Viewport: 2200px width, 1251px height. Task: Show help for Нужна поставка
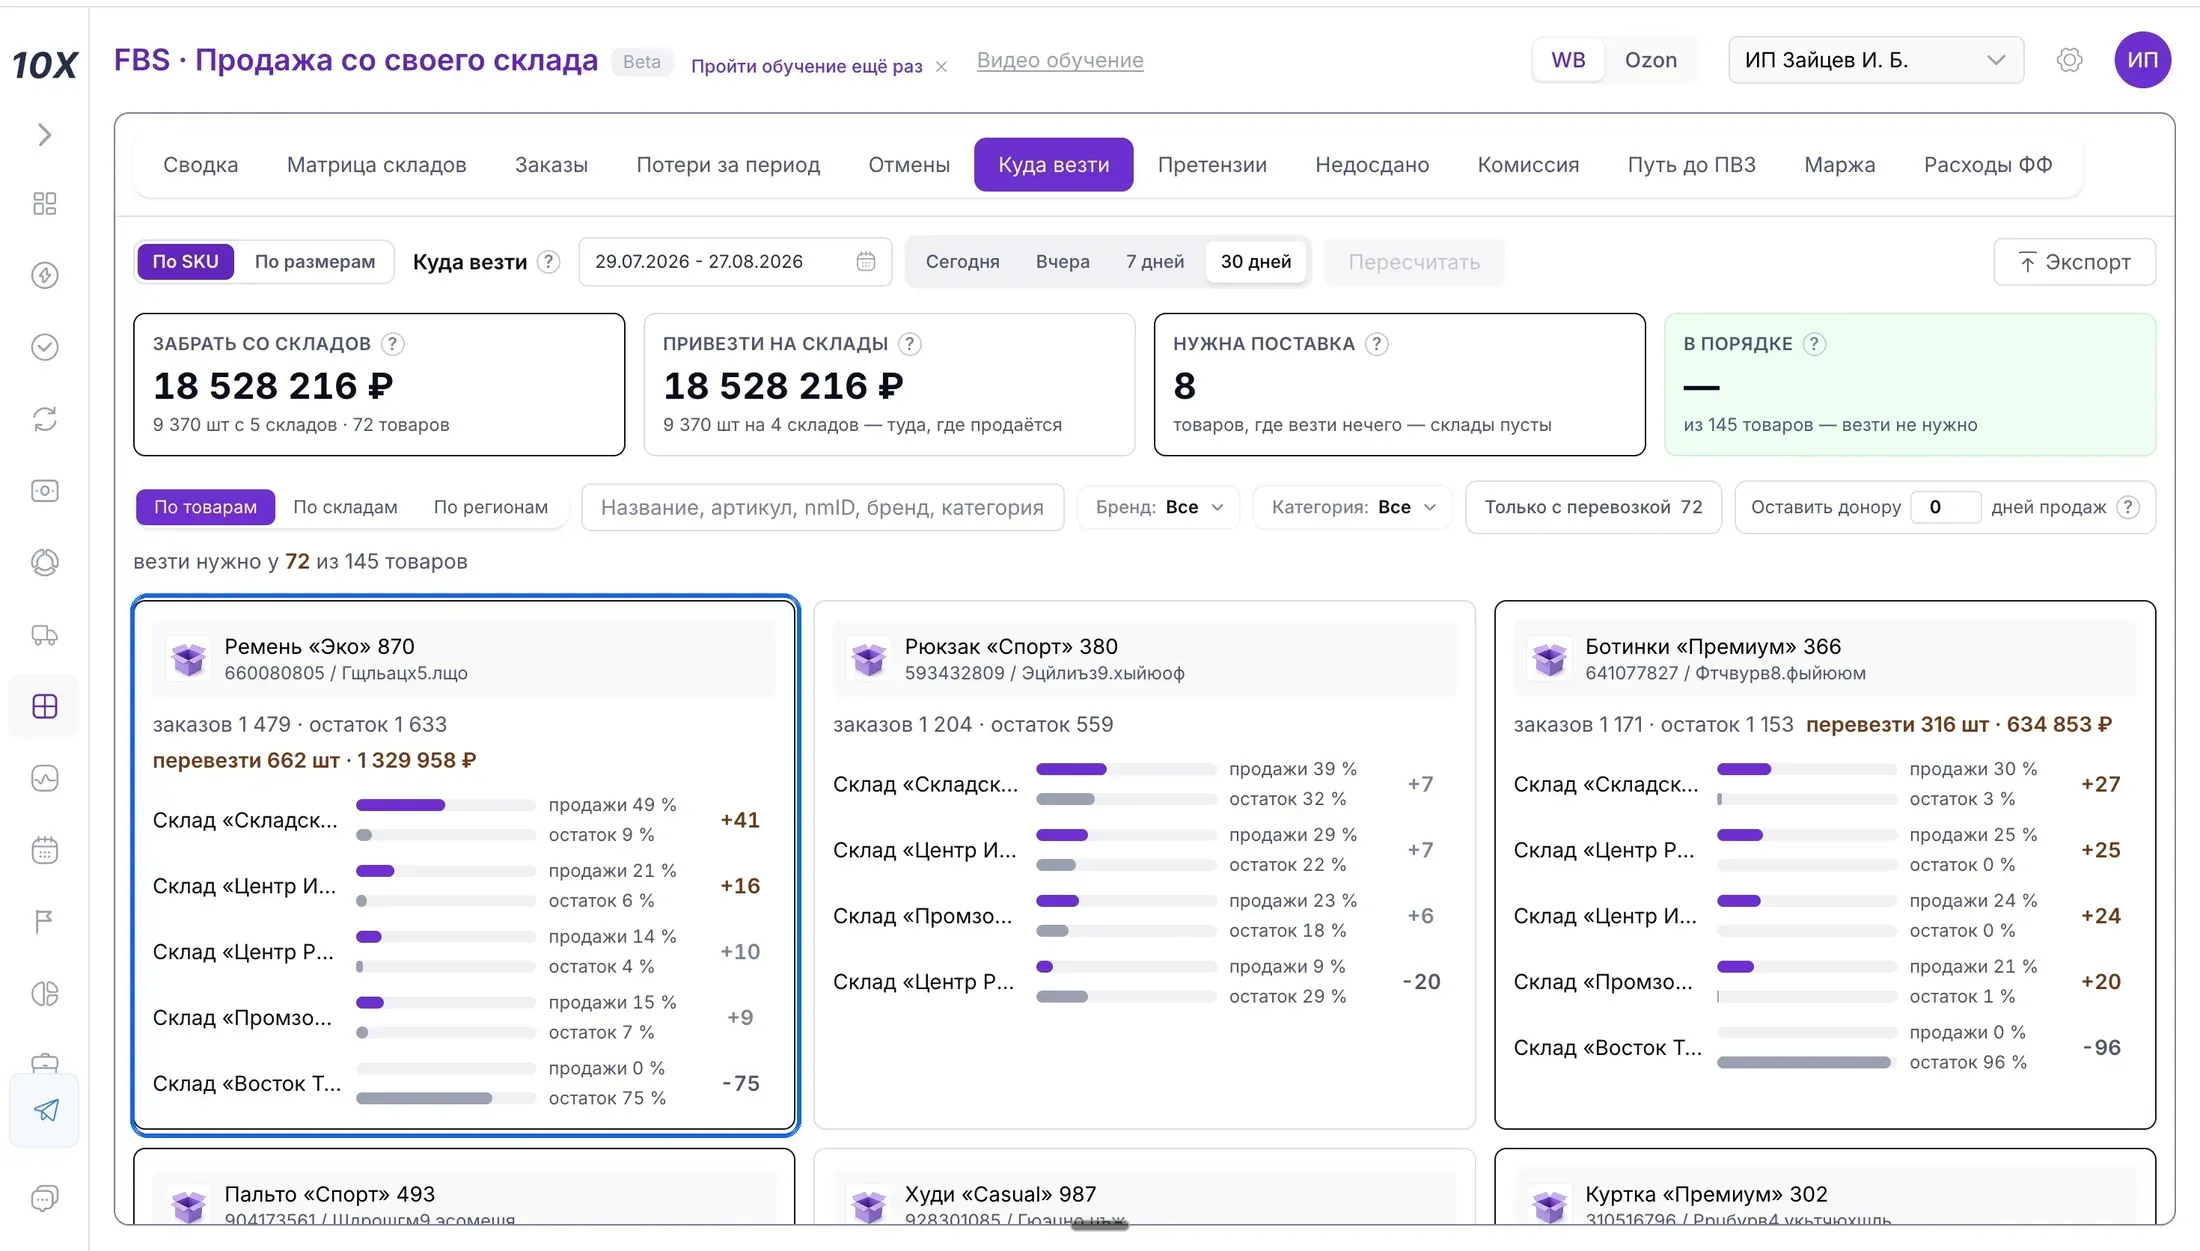[x=1377, y=344]
